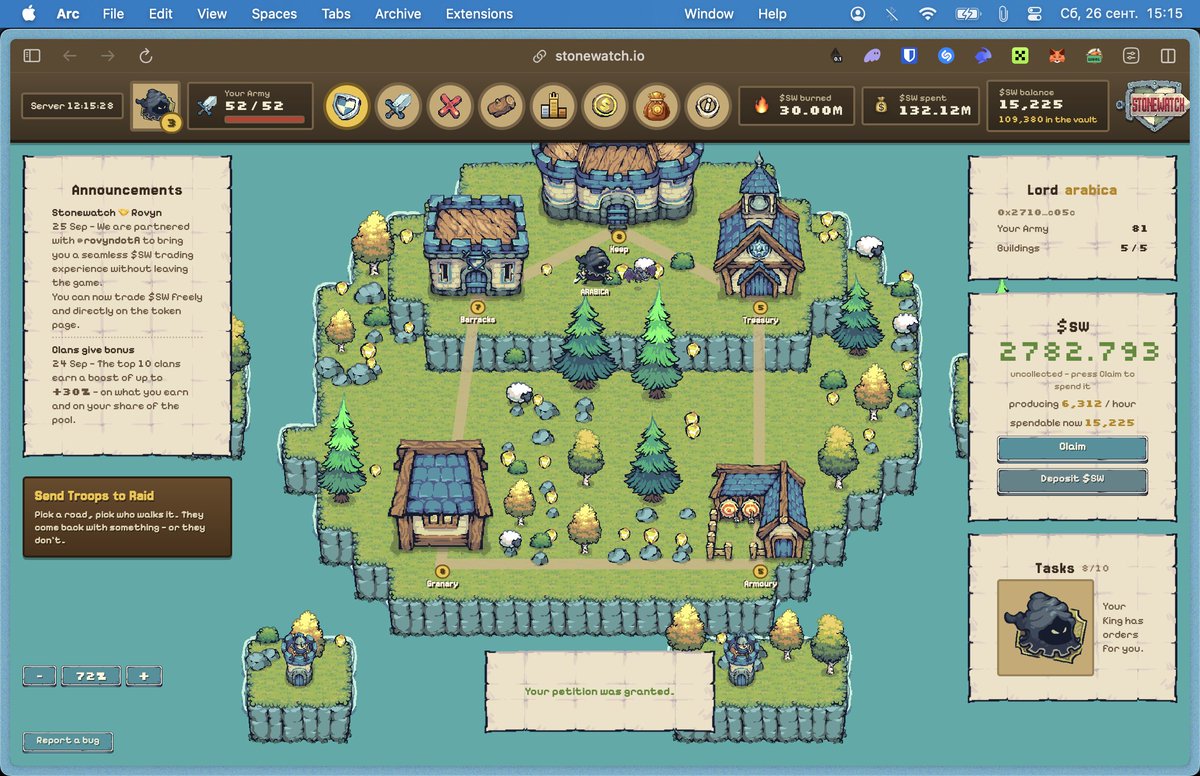Go forward in browser history

[x=107, y=56]
